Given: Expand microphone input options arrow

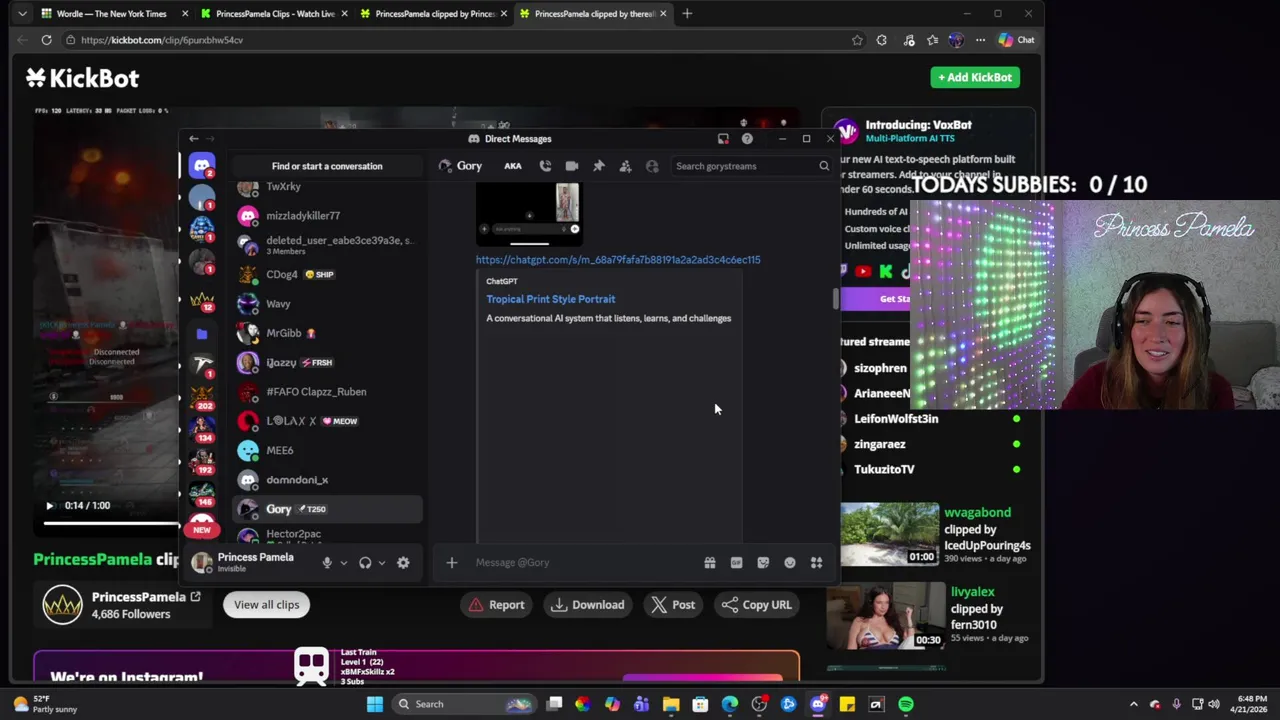Looking at the screenshot, I should point(343,563).
